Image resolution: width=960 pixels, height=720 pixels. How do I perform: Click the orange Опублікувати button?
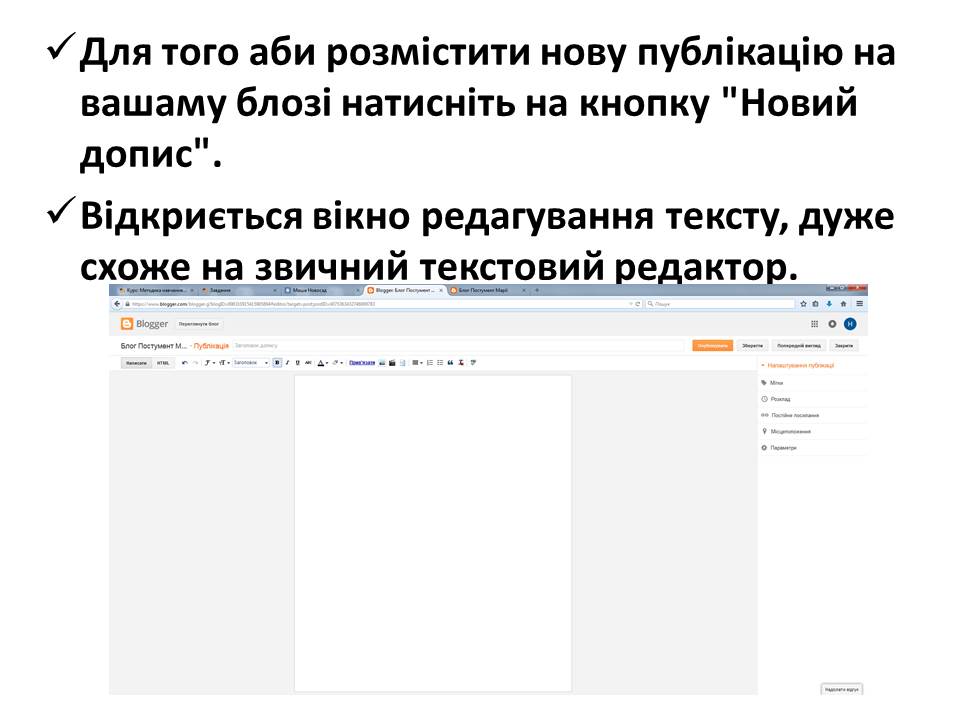712,345
